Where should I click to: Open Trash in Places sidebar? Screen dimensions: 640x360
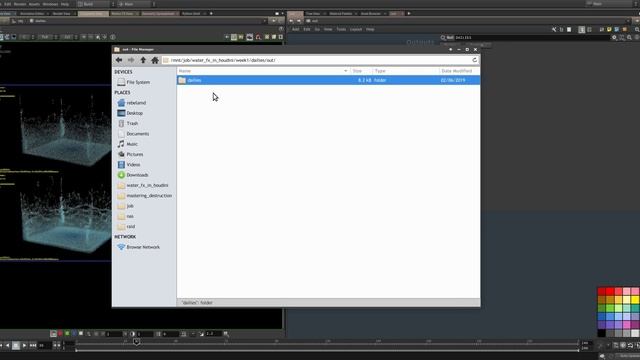(x=128, y=123)
